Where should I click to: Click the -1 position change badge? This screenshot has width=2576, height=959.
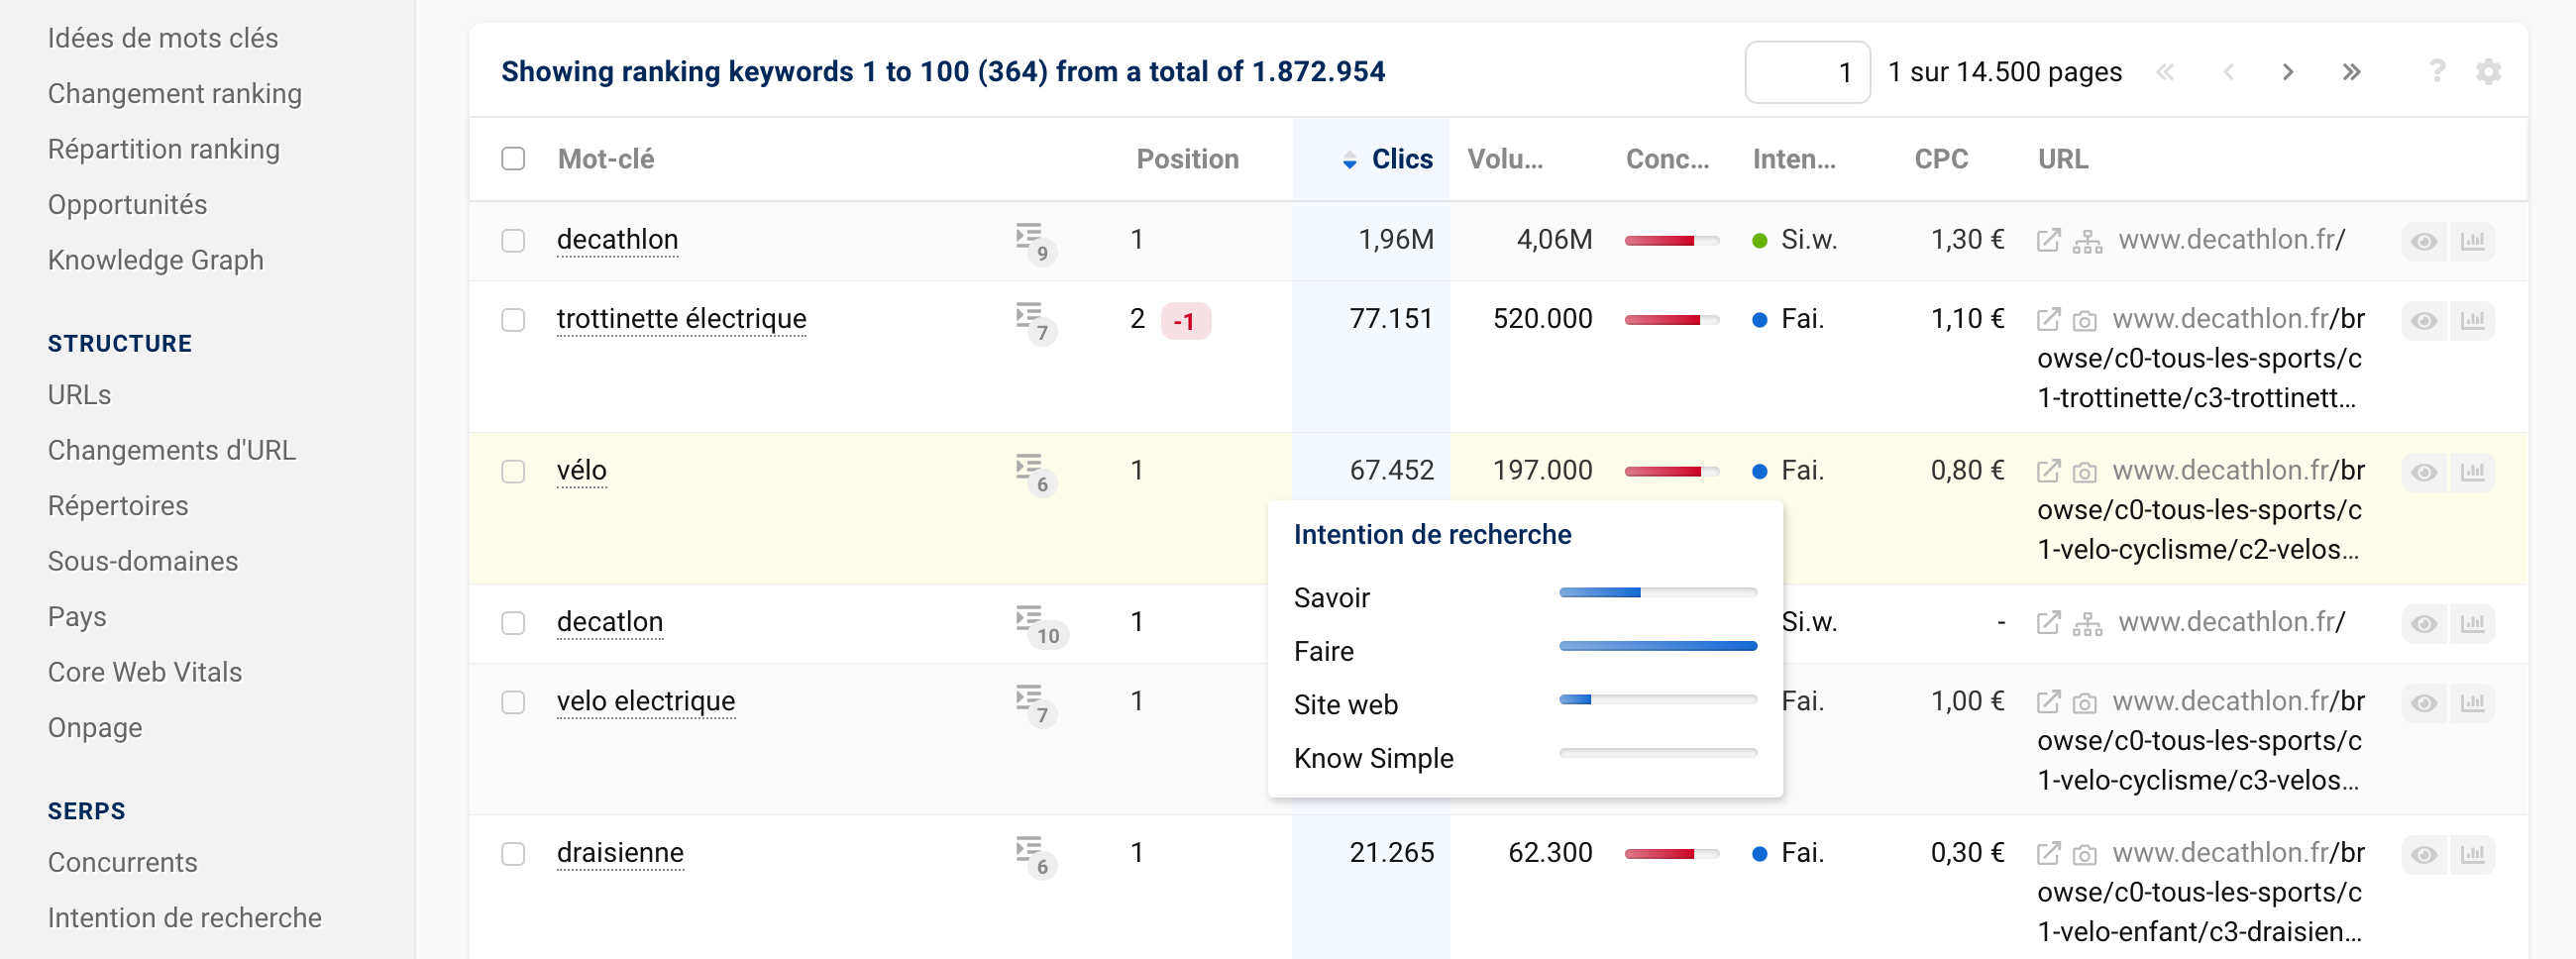pyautogui.click(x=1185, y=321)
